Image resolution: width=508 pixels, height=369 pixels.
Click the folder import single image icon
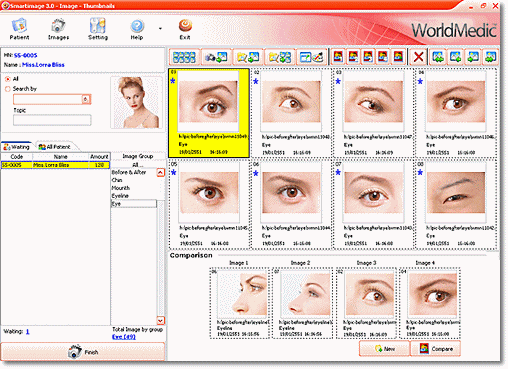click(x=248, y=57)
